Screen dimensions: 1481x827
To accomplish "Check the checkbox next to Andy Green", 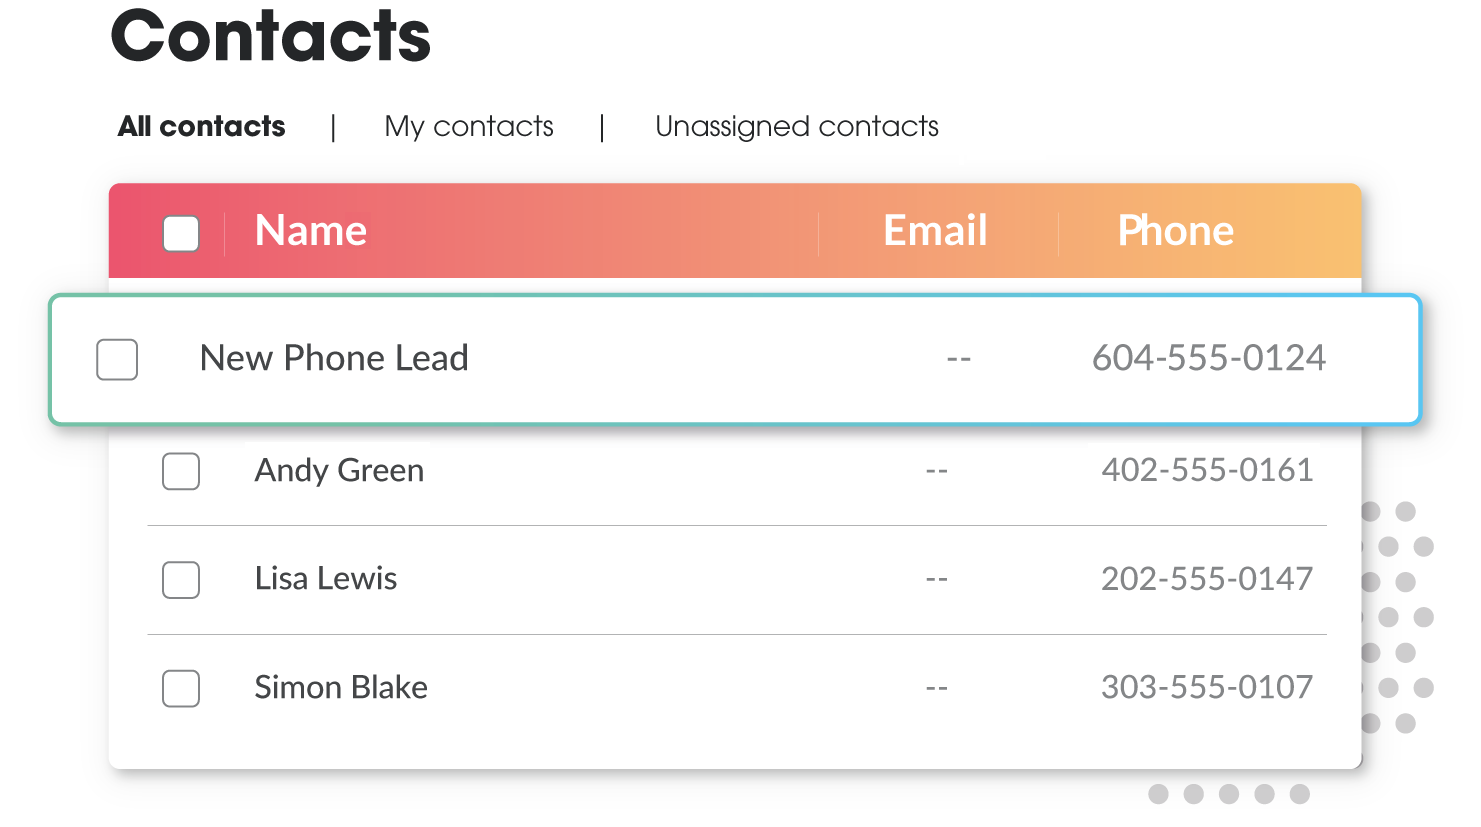I will point(181,472).
